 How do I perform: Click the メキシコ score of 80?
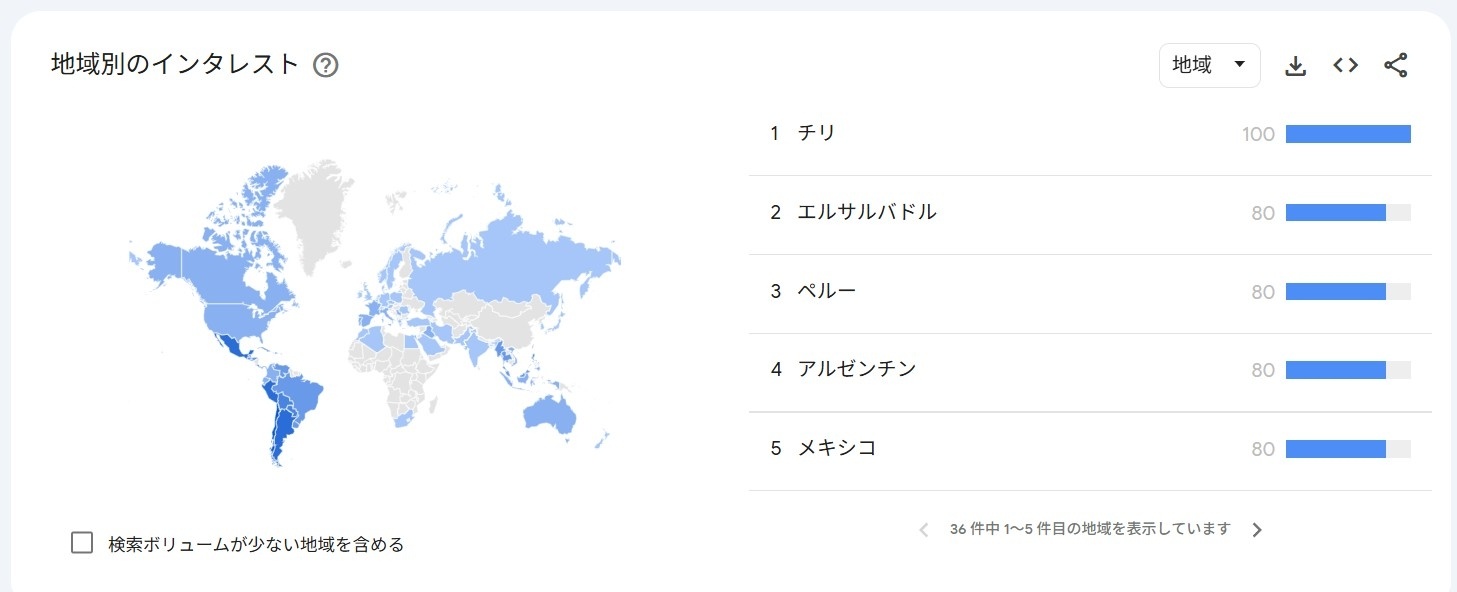tap(1262, 448)
